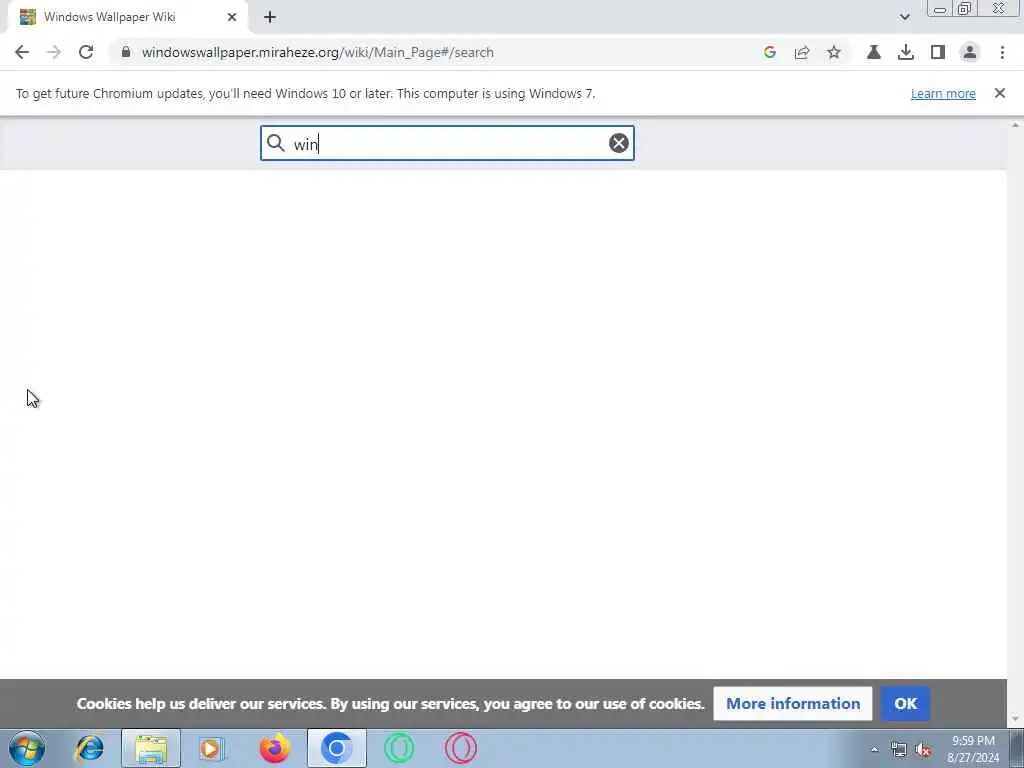View site information via lock icon
The height and width of the screenshot is (768, 1024).
coord(126,52)
